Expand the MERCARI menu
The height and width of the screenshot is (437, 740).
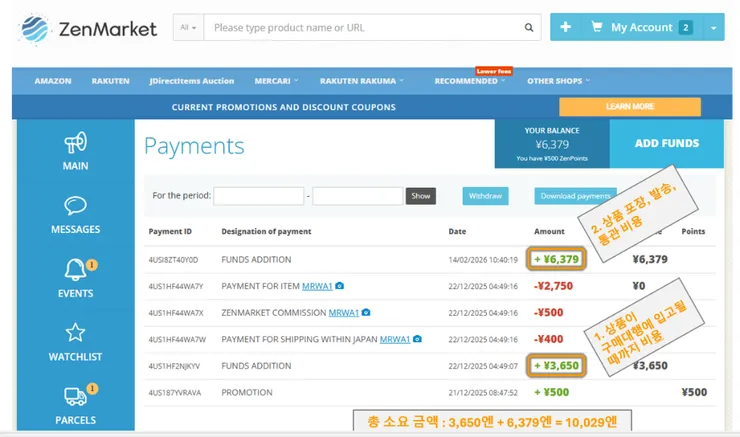pos(276,81)
